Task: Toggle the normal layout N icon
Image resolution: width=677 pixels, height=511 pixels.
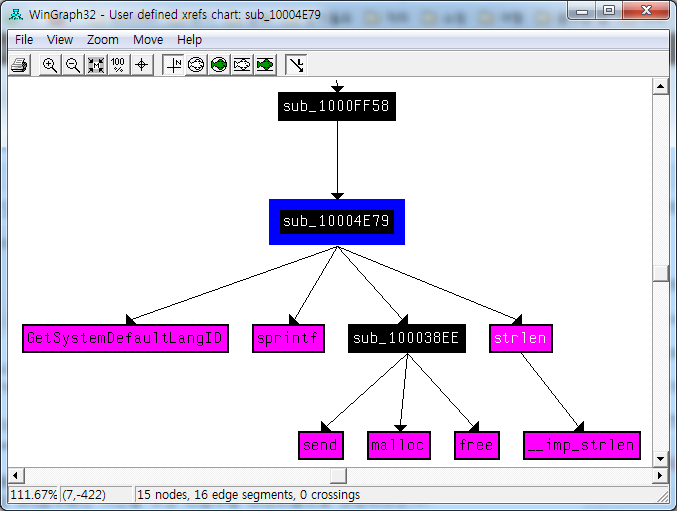Action: [173, 65]
